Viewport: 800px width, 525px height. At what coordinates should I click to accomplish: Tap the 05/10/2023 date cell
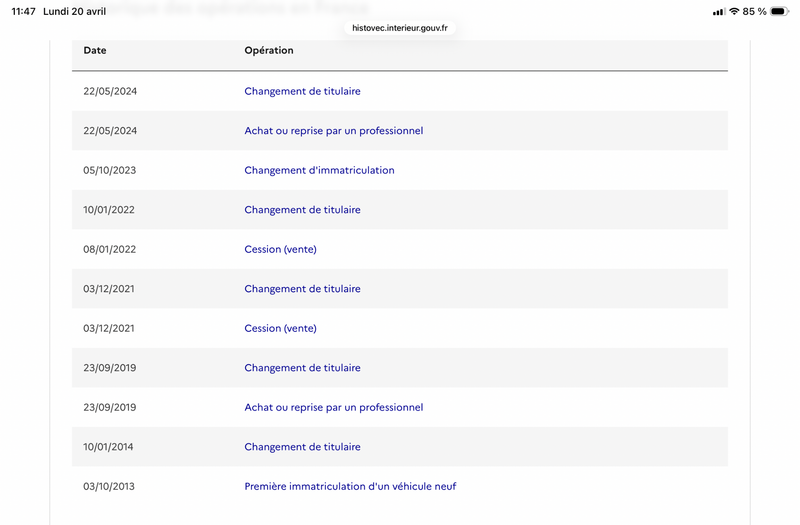click(110, 170)
